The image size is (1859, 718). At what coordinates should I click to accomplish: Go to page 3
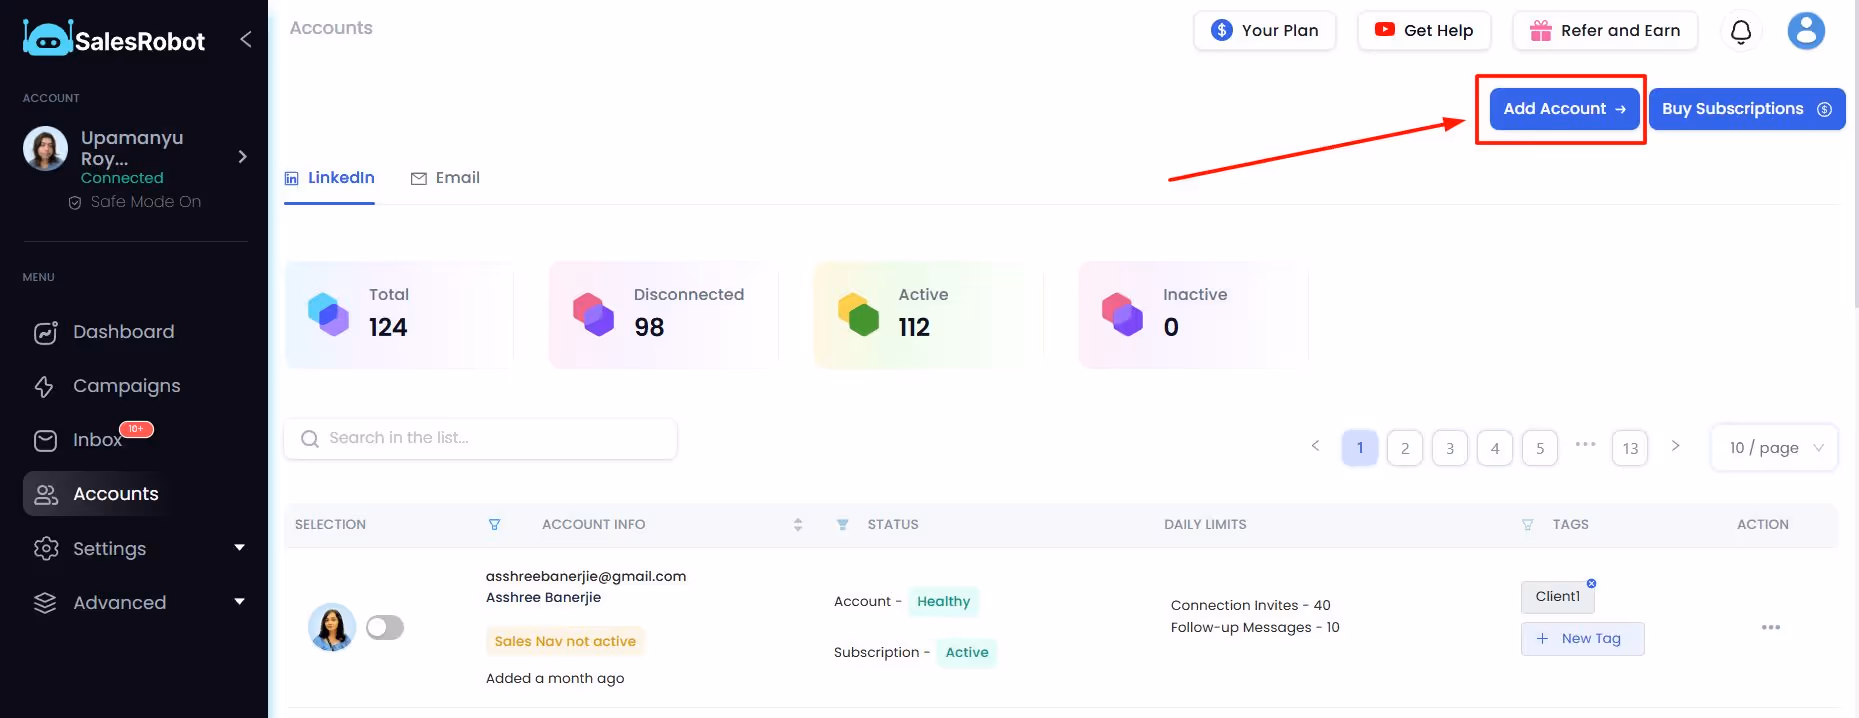pyautogui.click(x=1450, y=448)
